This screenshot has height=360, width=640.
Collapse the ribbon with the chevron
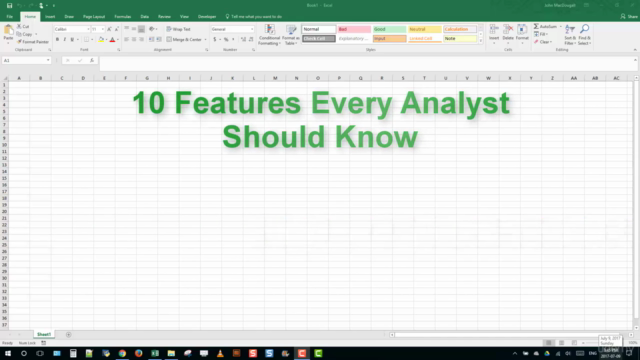pyautogui.click(x=635, y=50)
